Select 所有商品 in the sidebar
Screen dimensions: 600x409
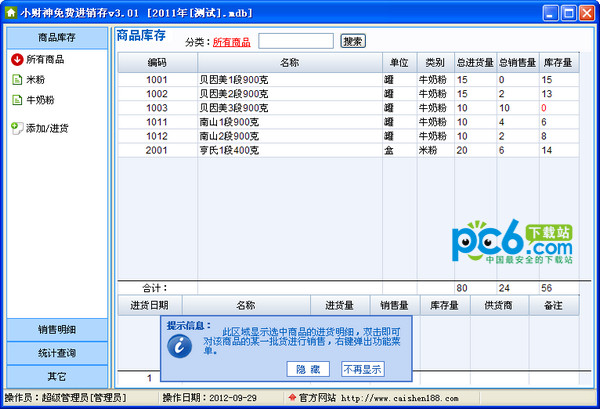click(45, 59)
